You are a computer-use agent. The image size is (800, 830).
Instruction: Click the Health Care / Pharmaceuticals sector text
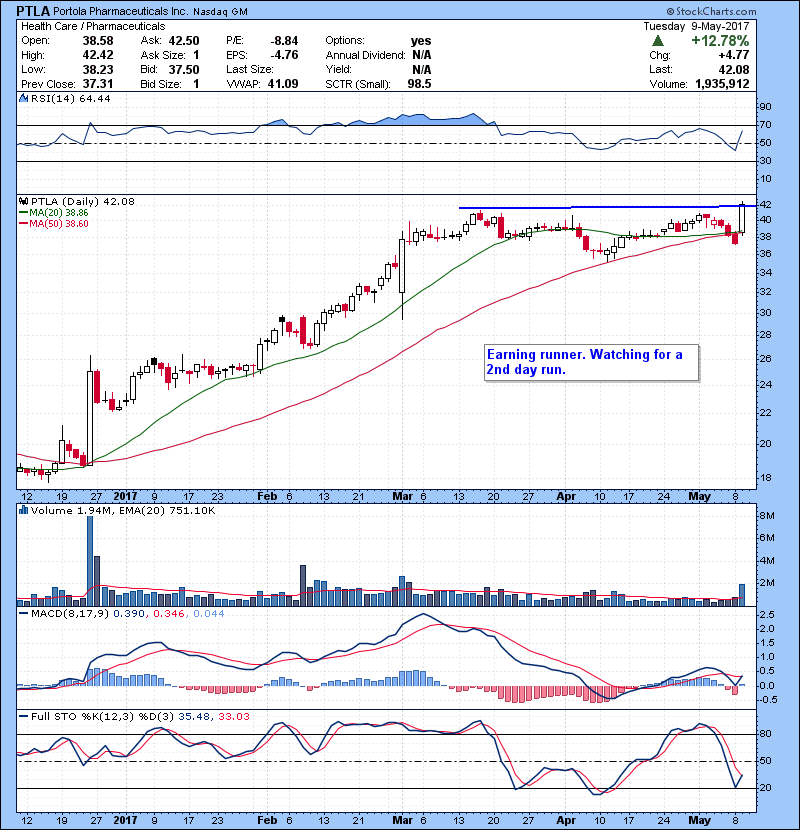coord(93,26)
